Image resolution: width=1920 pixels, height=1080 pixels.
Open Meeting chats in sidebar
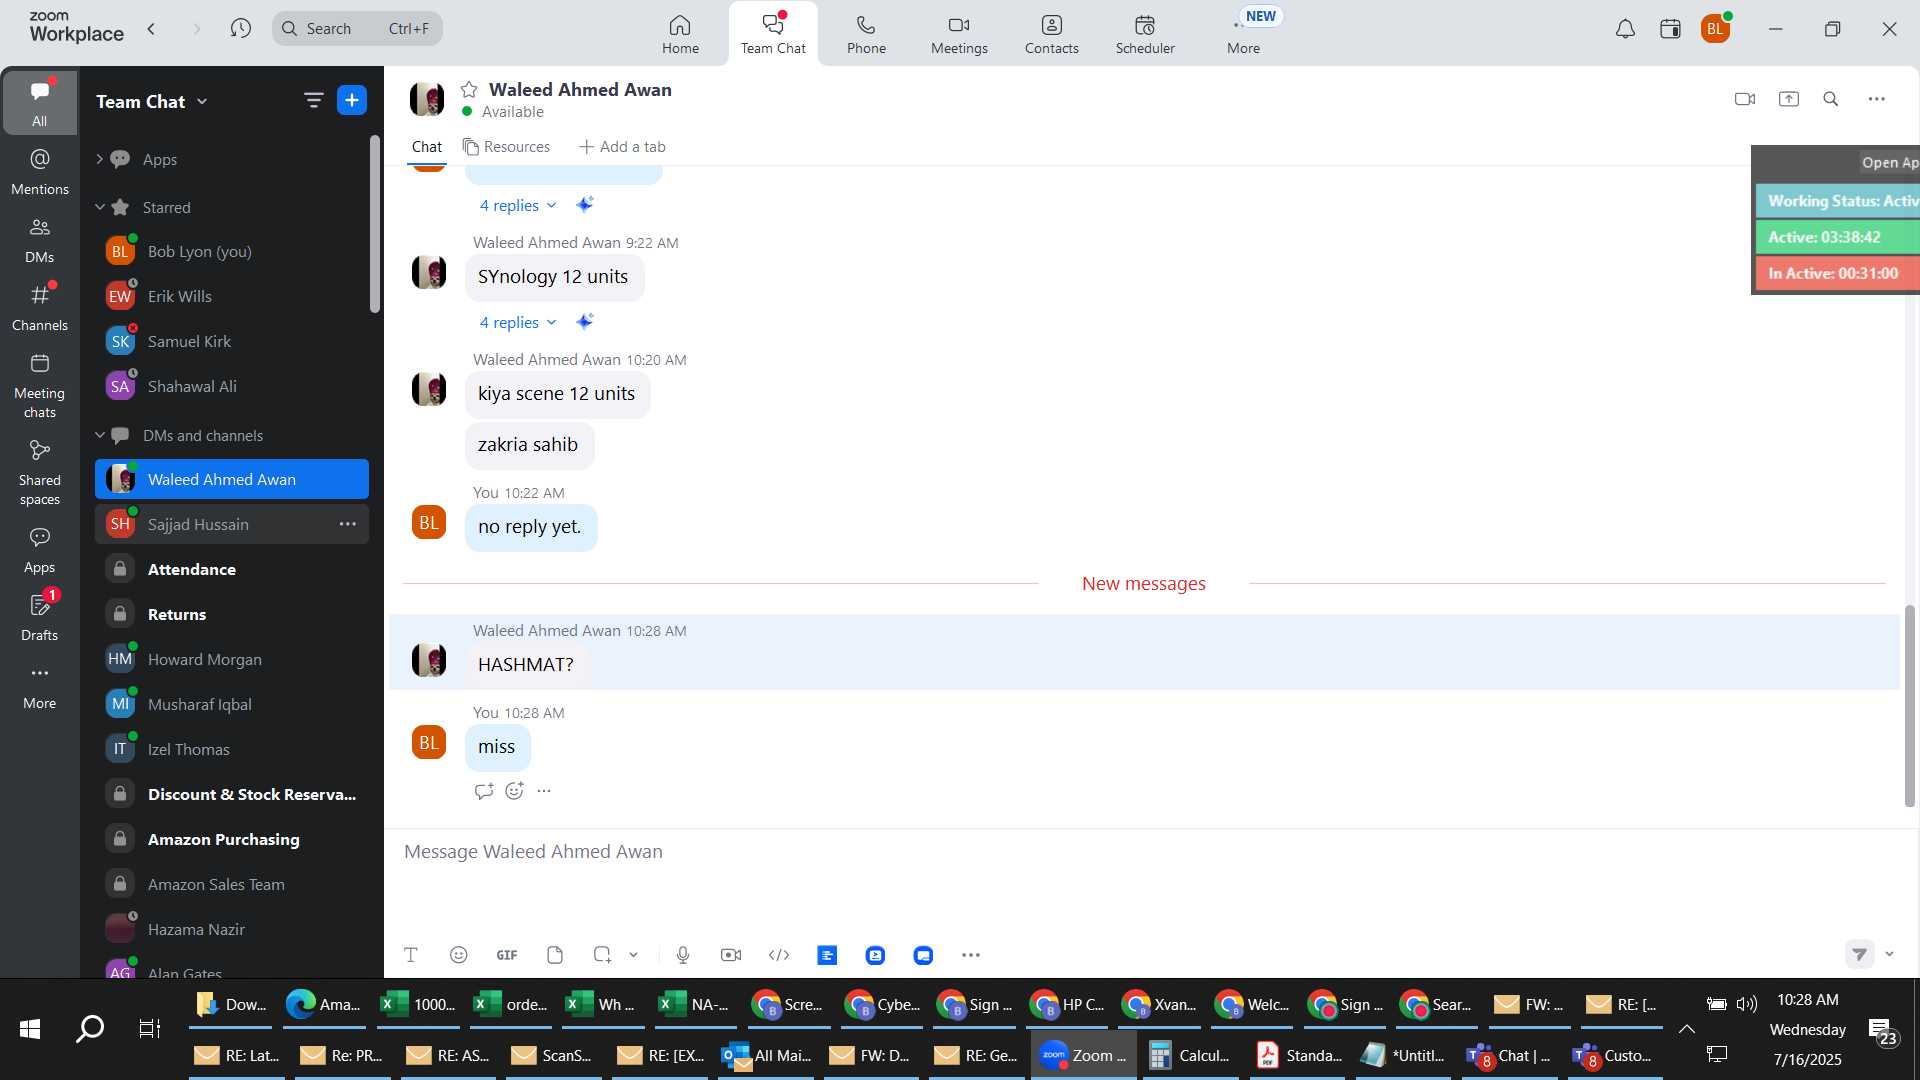pos(40,386)
